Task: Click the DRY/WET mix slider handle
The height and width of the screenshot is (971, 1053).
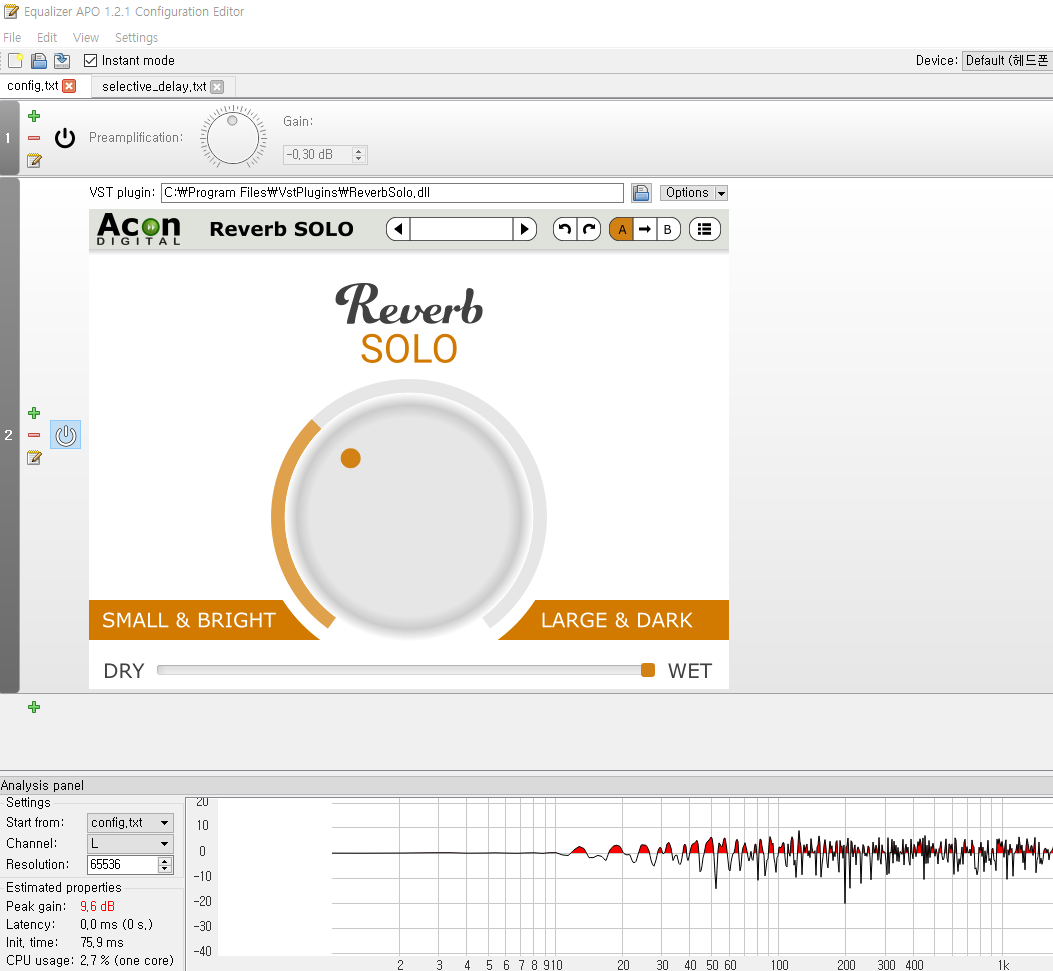Action: (x=648, y=670)
